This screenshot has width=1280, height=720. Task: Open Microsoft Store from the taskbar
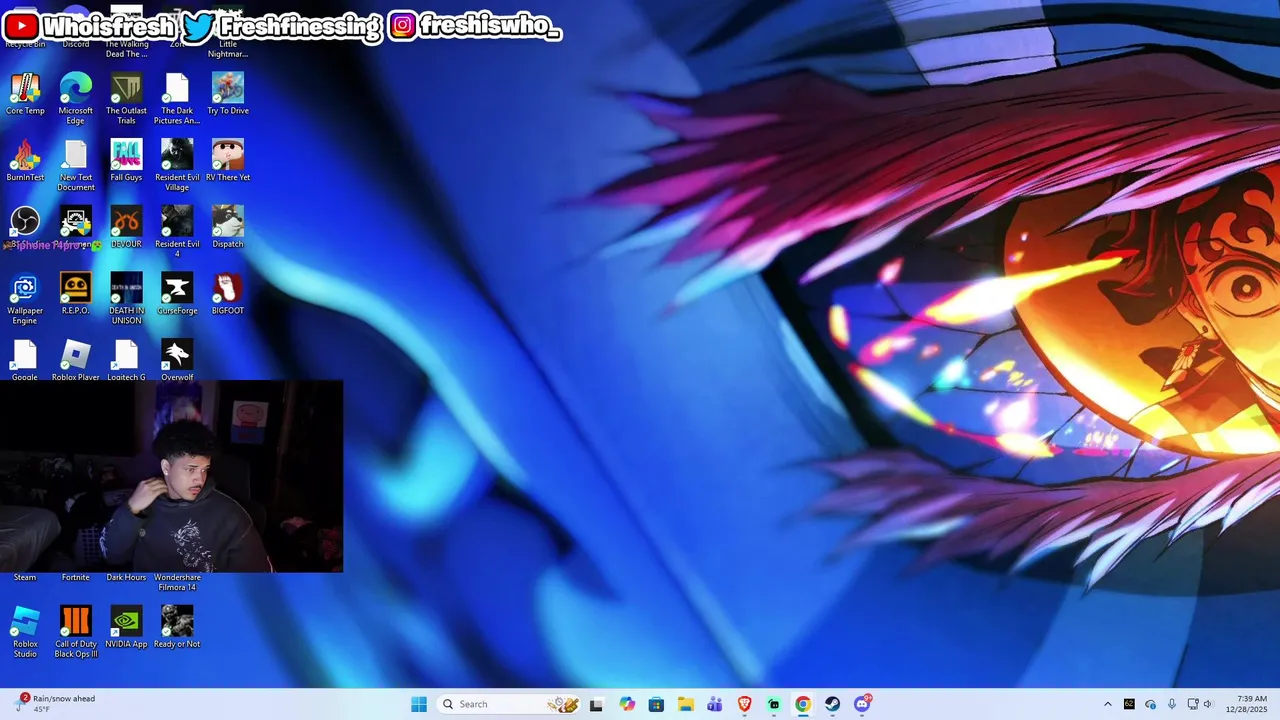click(656, 704)
